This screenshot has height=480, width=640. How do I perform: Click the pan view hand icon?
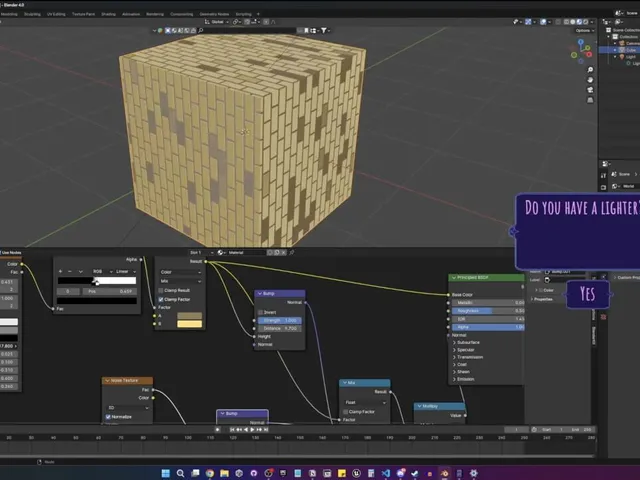(590, 80)
